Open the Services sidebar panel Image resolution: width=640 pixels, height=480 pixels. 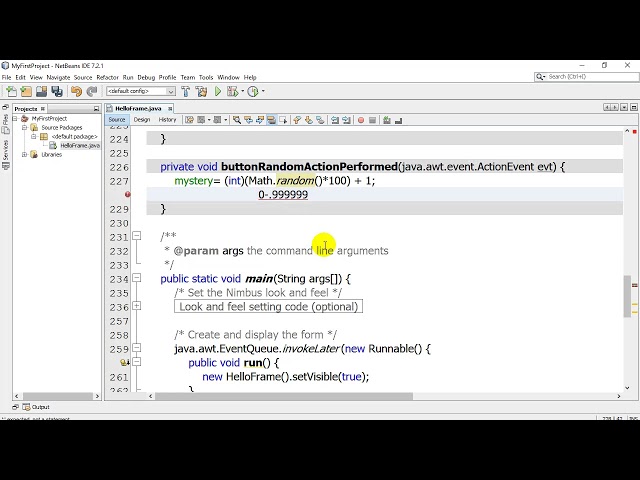pos(6,155)
